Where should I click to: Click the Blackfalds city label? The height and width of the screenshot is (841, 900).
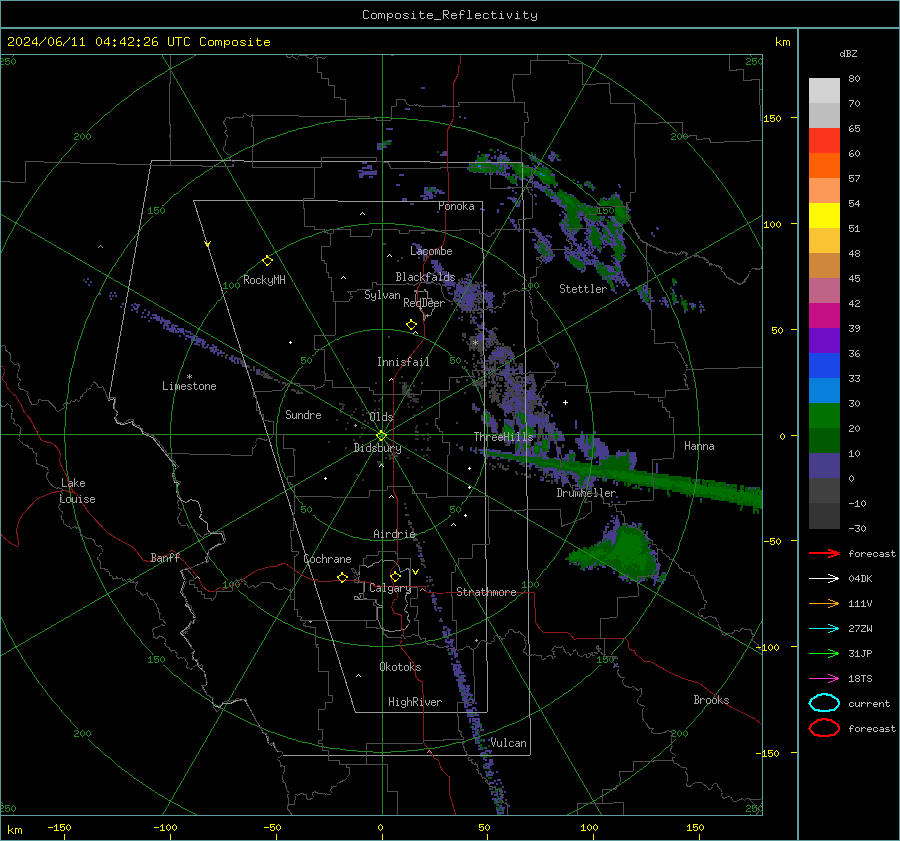tap(425, 277)
